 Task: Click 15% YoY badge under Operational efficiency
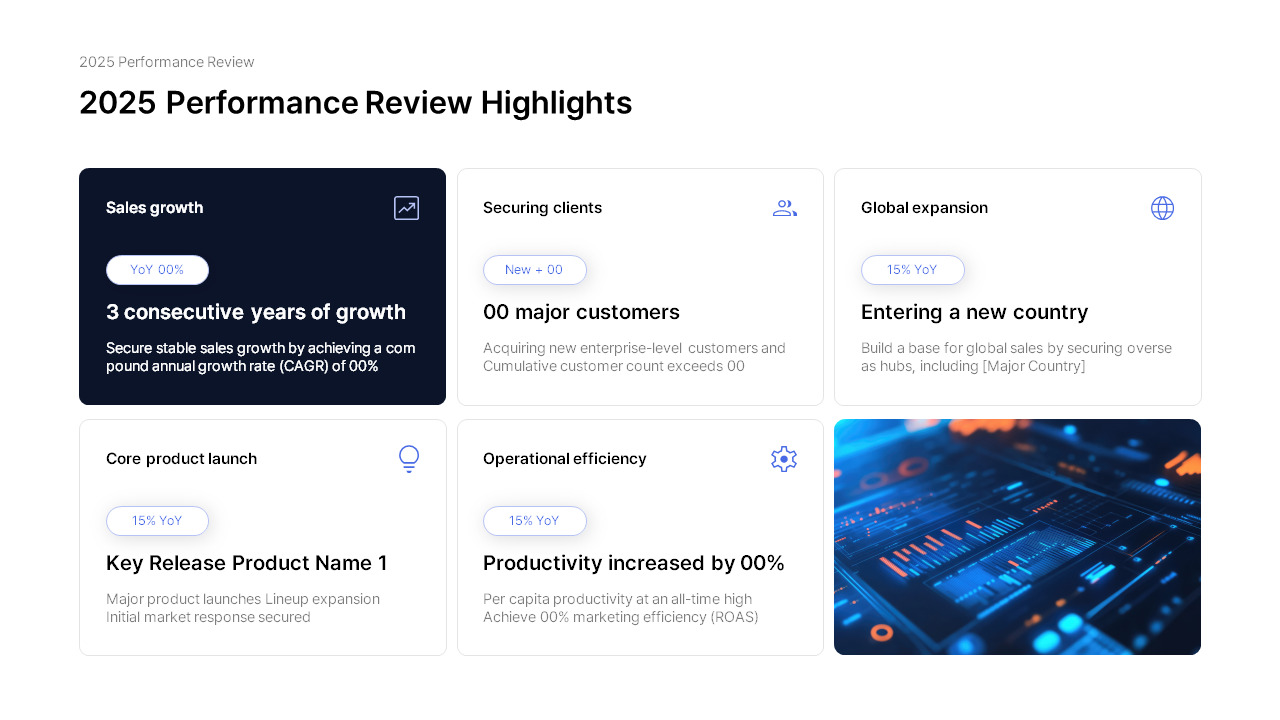[x=534, y=521]
